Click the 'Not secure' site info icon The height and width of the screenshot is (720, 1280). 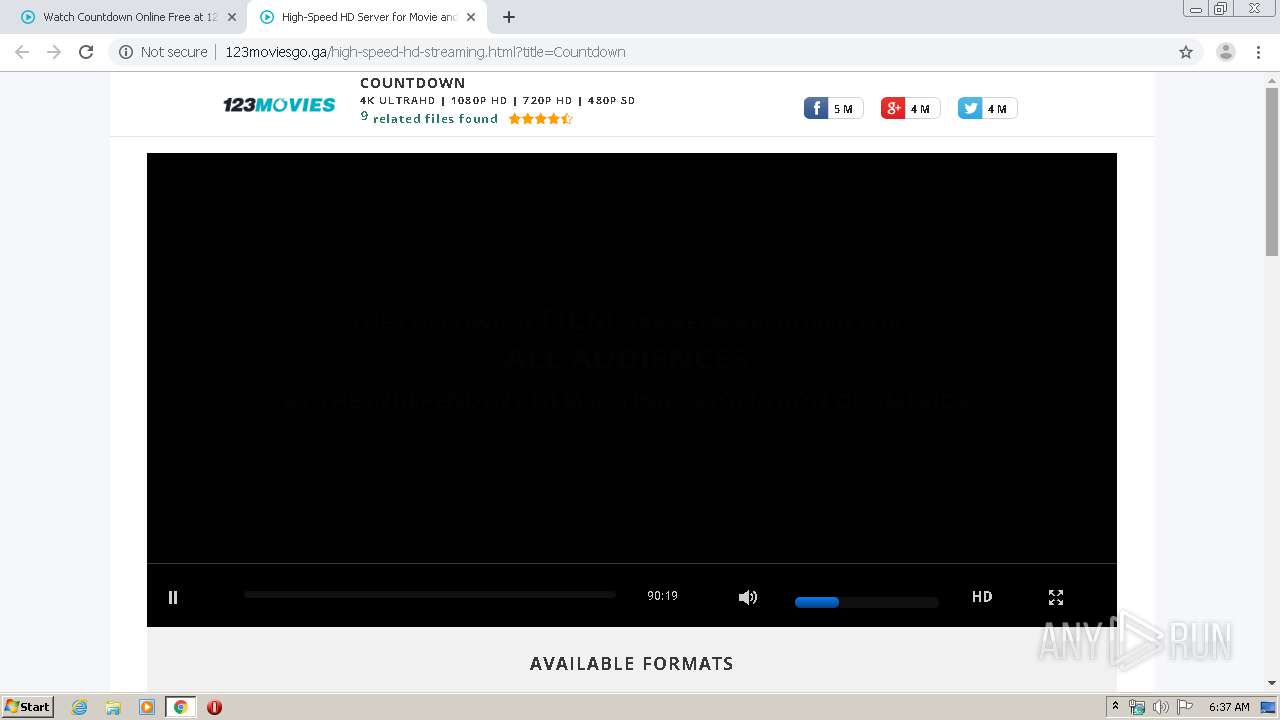click(126, 52)
